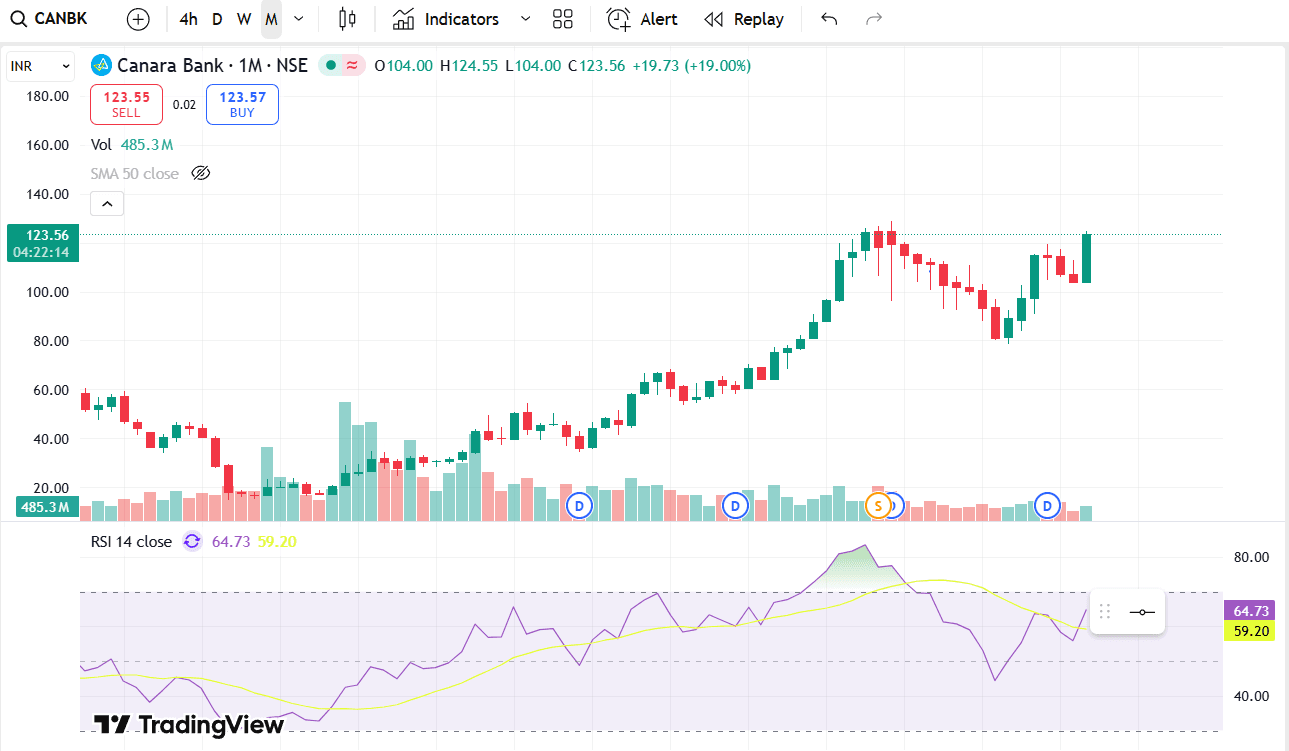Click the 160.00 price axis label

47,145
